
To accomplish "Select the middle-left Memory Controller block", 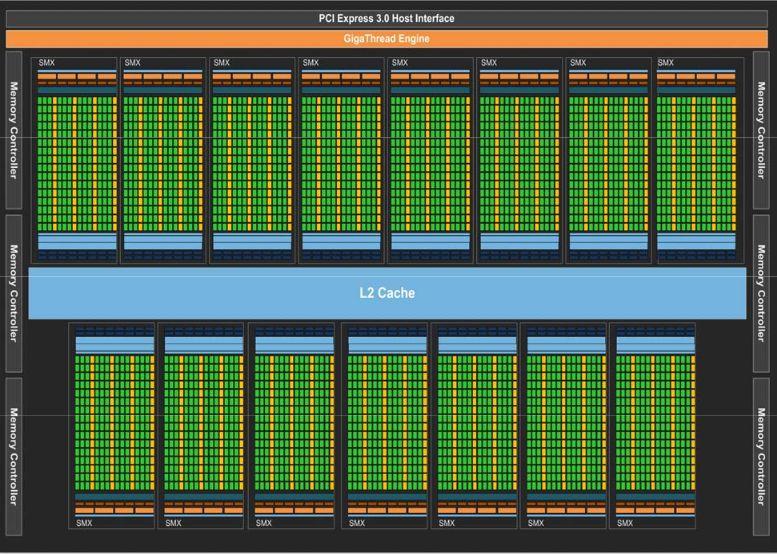I will (x=13, y=293).
